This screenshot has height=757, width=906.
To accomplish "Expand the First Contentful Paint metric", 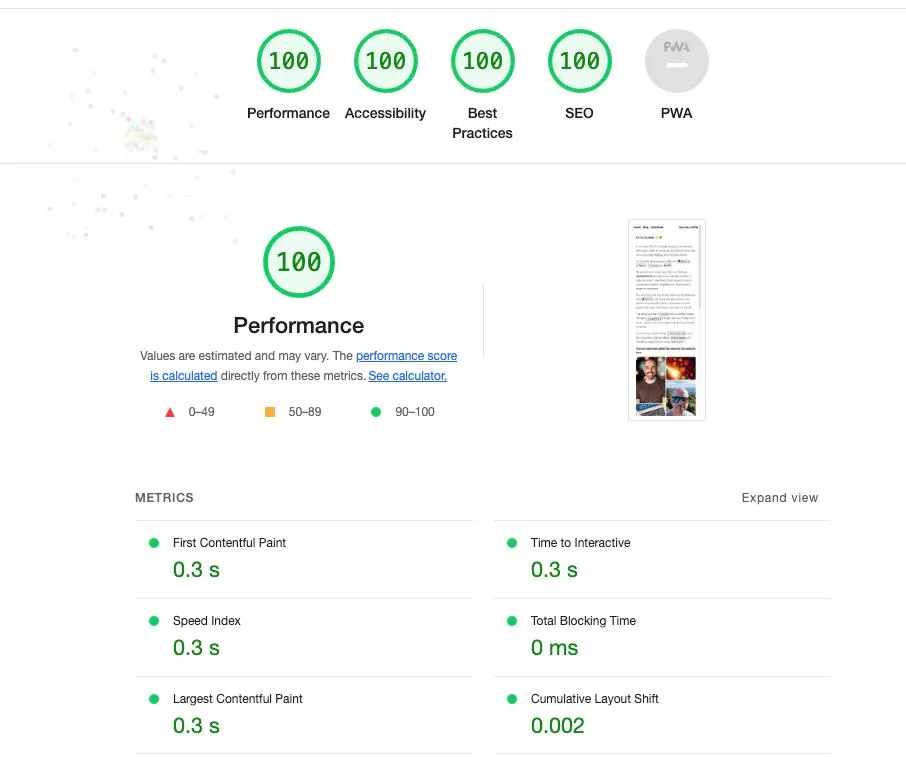I will point(229,543).
